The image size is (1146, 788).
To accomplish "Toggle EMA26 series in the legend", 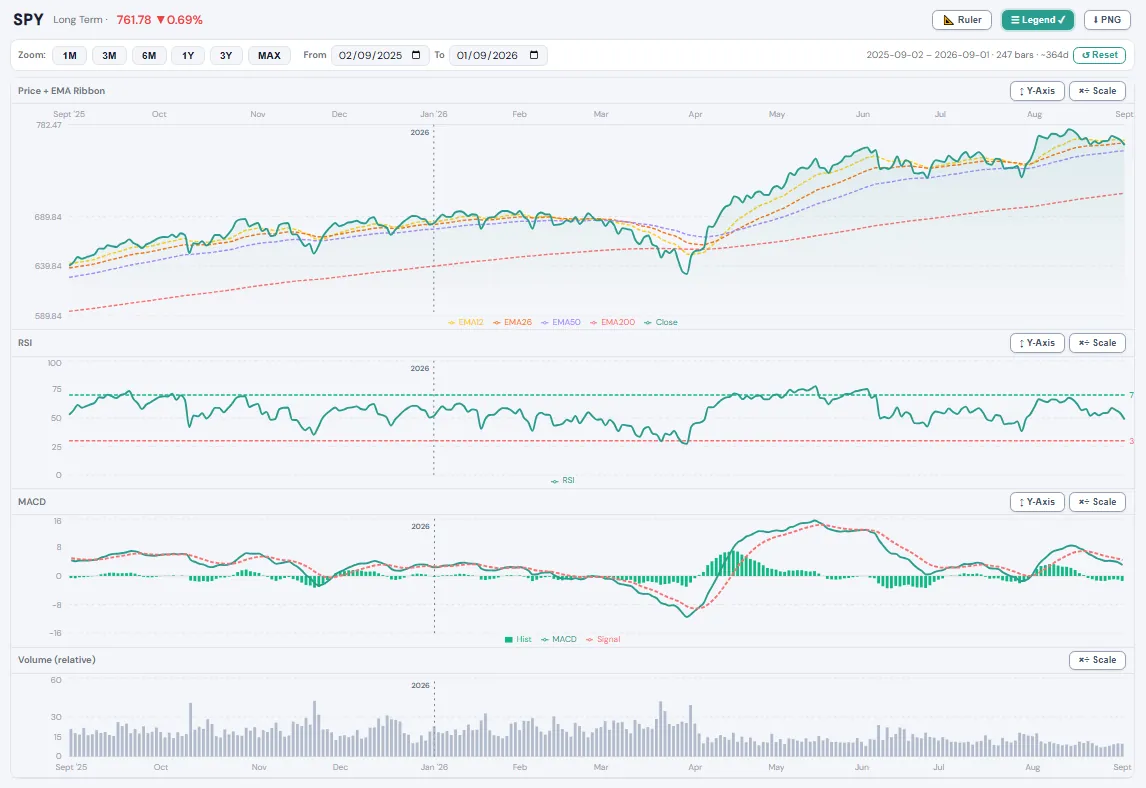I will point(512,322).
